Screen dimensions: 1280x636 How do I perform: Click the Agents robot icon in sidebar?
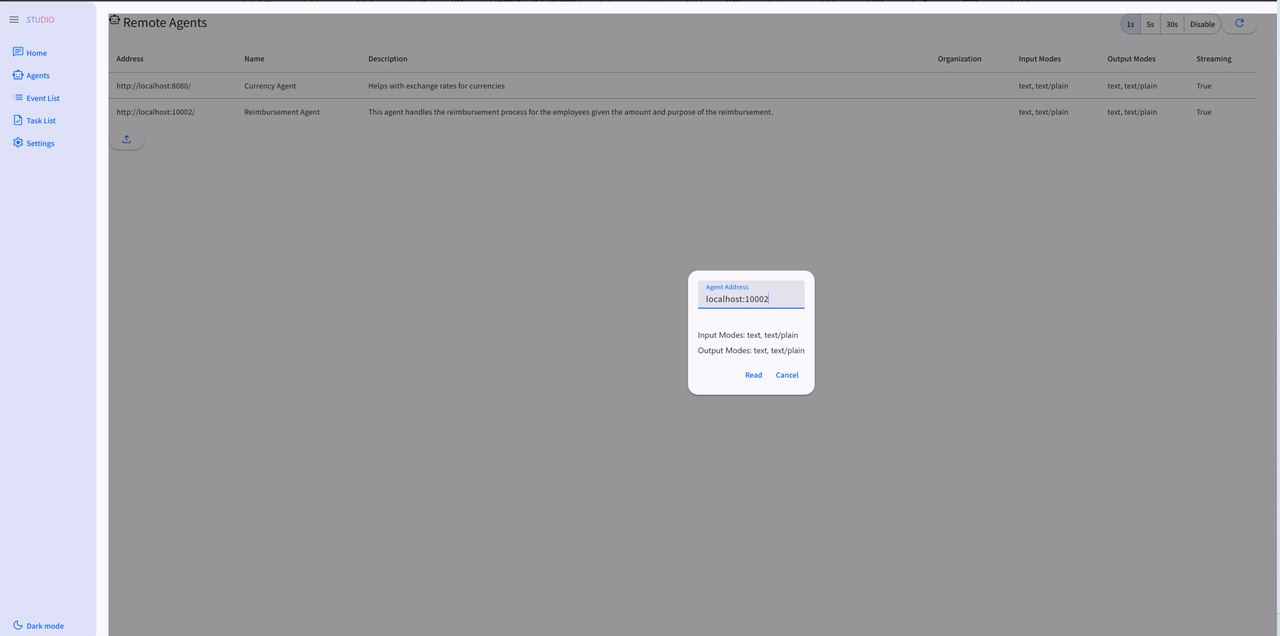pyautogui.click(x=18, y=75)
